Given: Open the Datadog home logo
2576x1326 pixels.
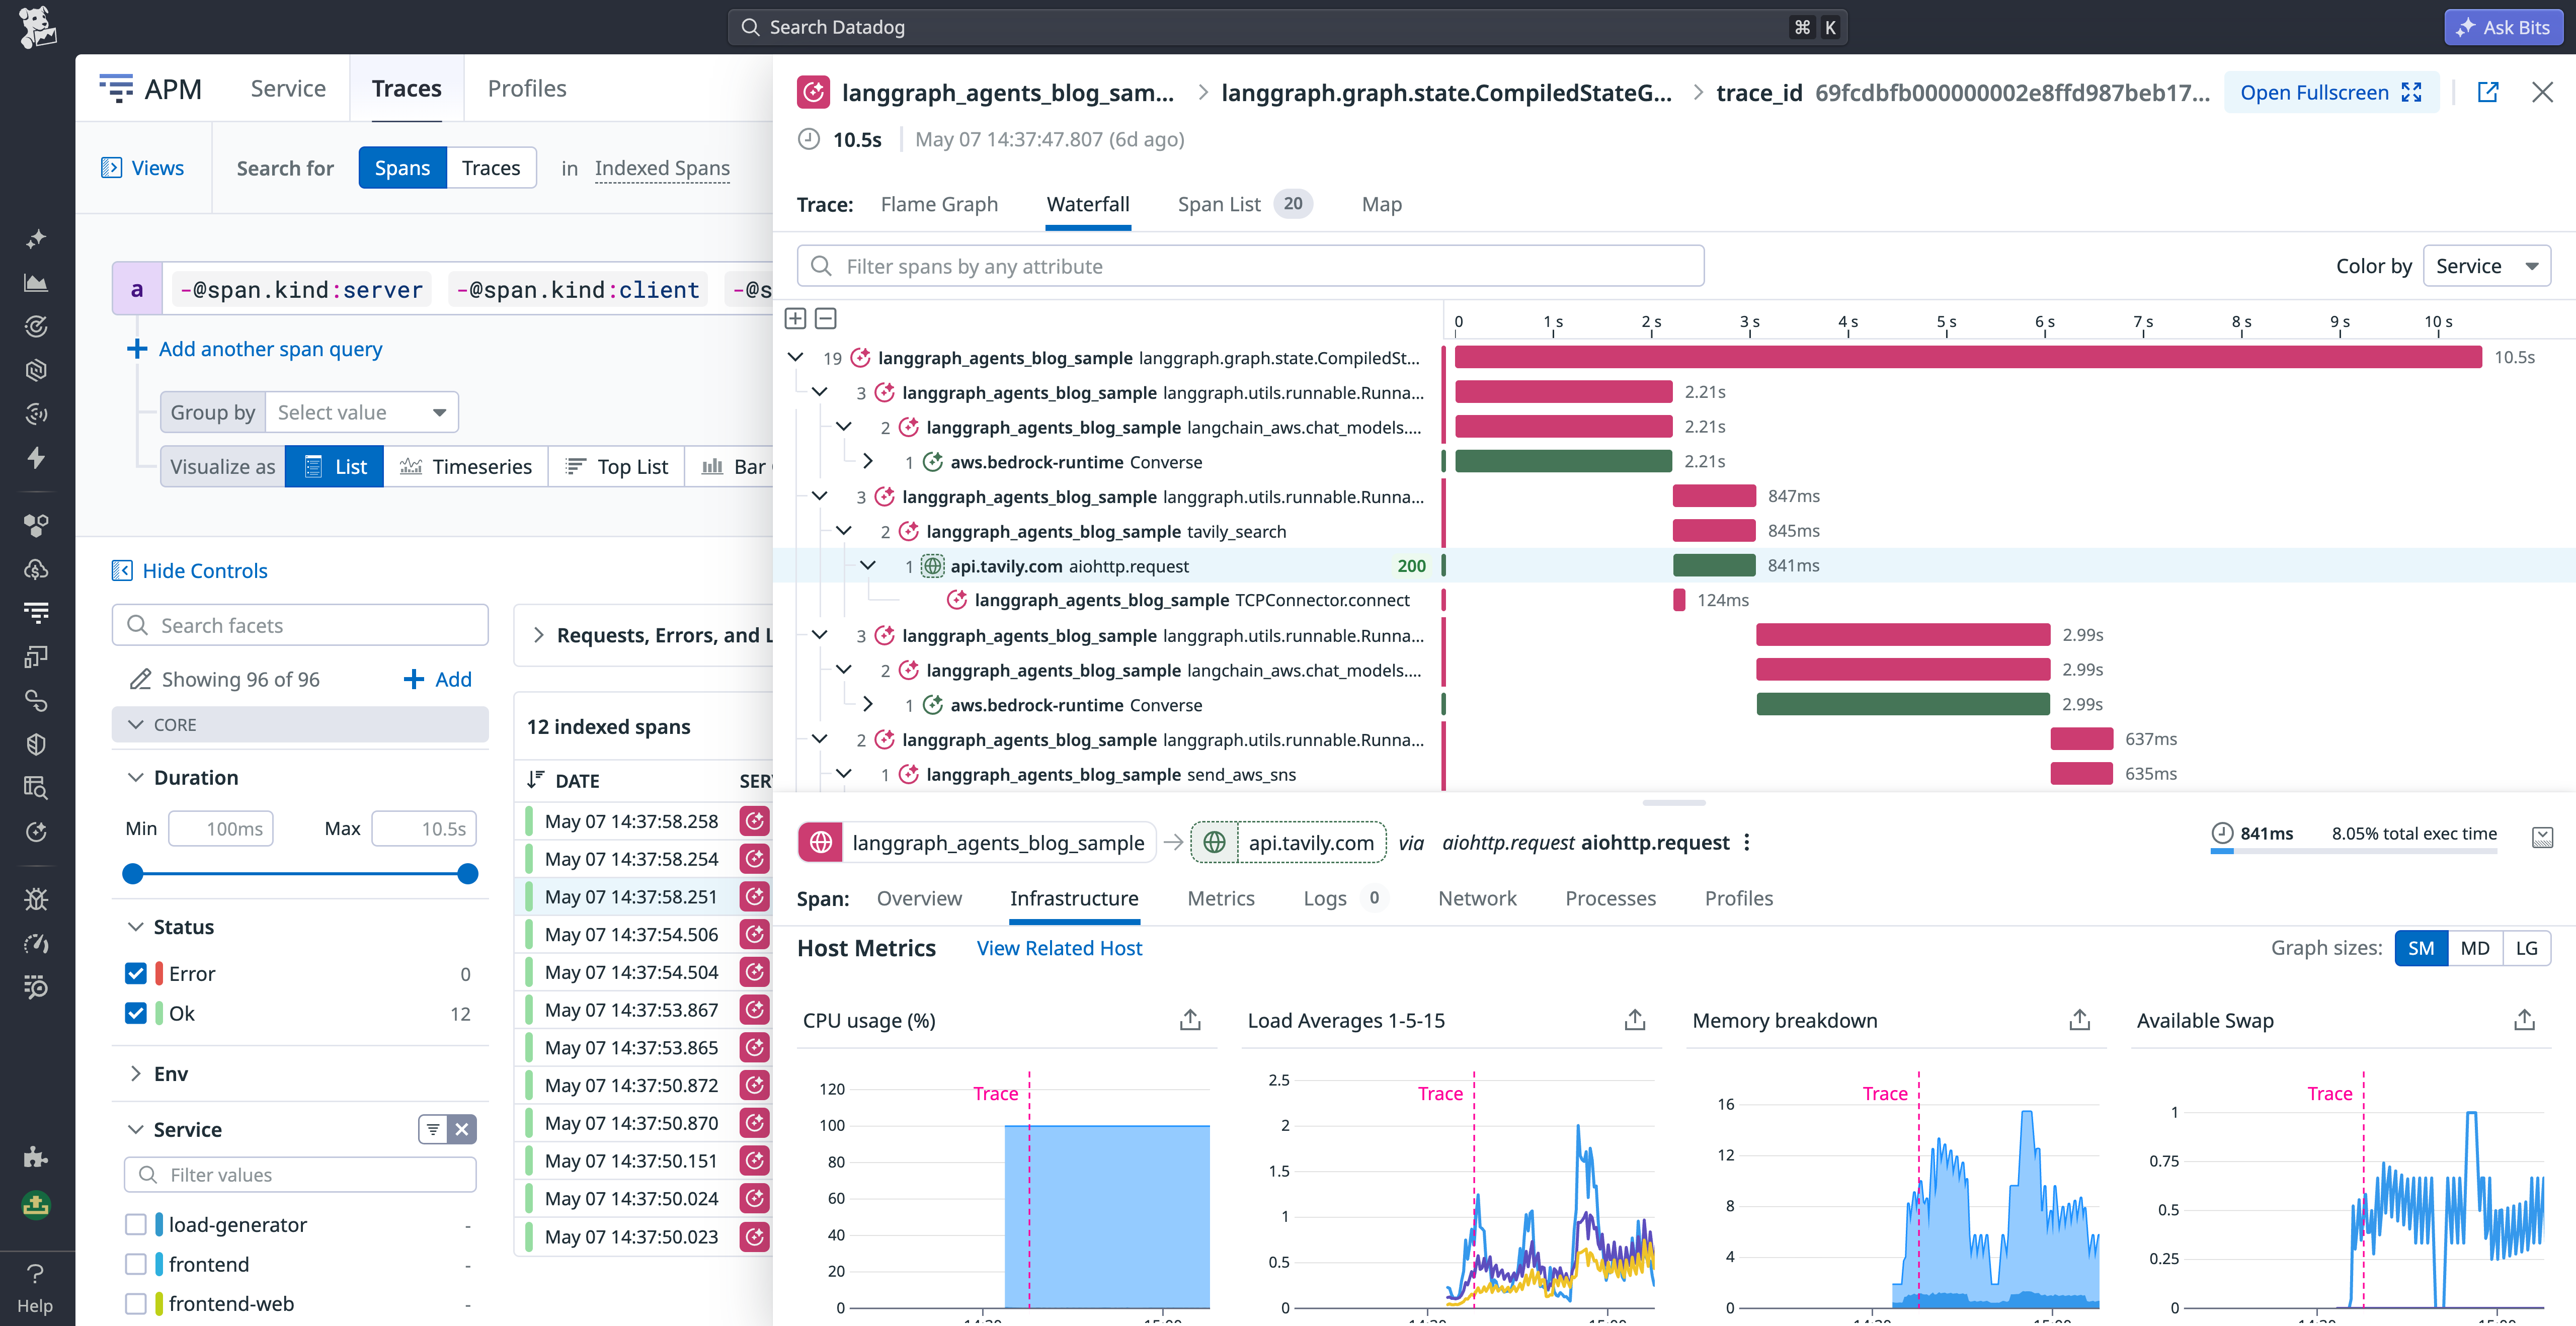Looking at the screenshot, I should coord(37,27).
